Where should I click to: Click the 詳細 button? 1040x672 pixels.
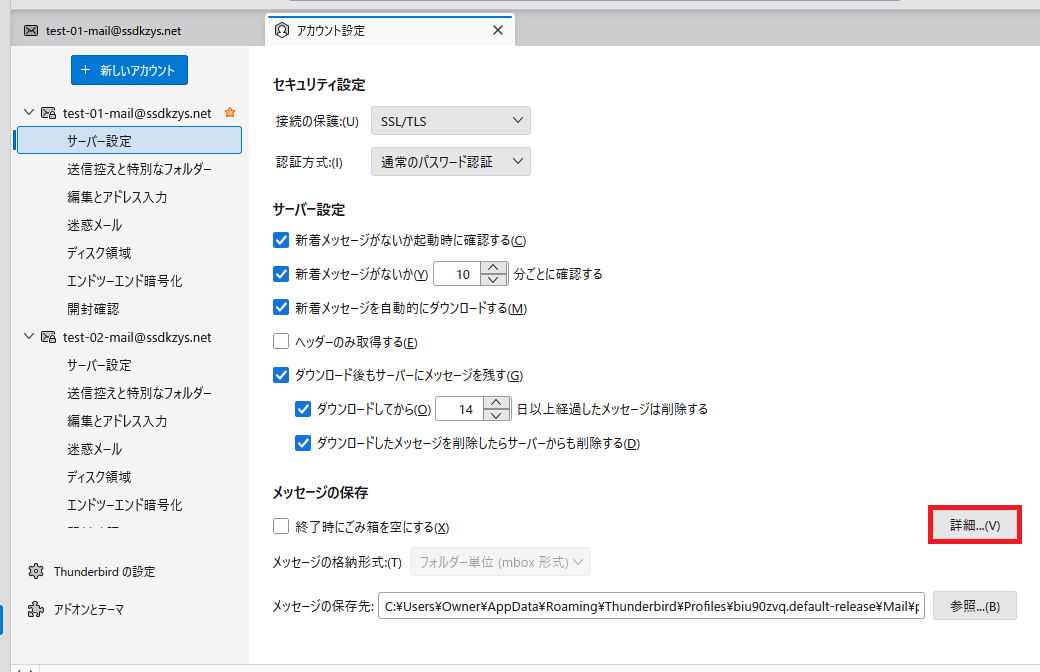click(974, 525)
